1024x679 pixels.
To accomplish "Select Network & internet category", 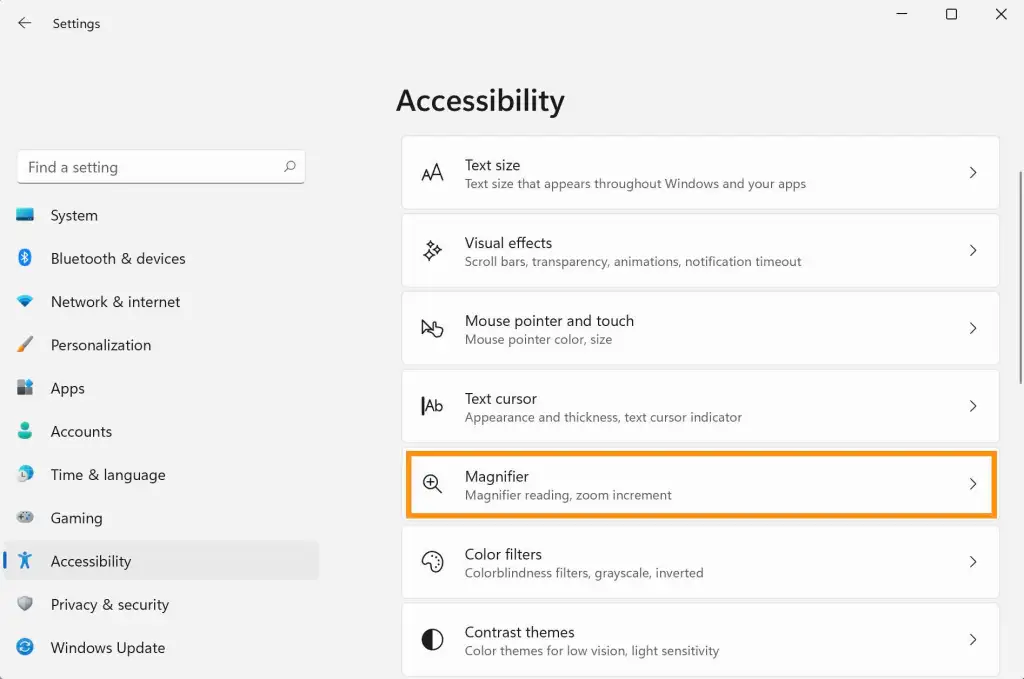I will point(161,302).
